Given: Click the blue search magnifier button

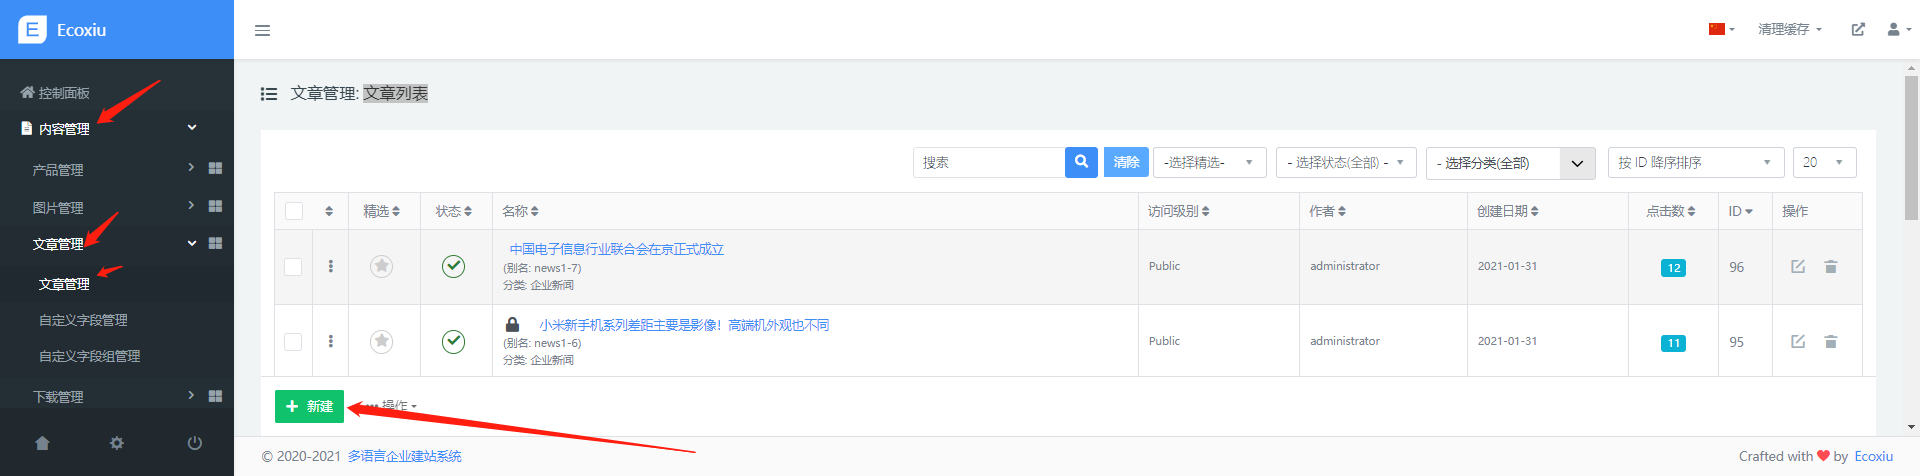Looking at the screenshot, I should [1081, 162].
